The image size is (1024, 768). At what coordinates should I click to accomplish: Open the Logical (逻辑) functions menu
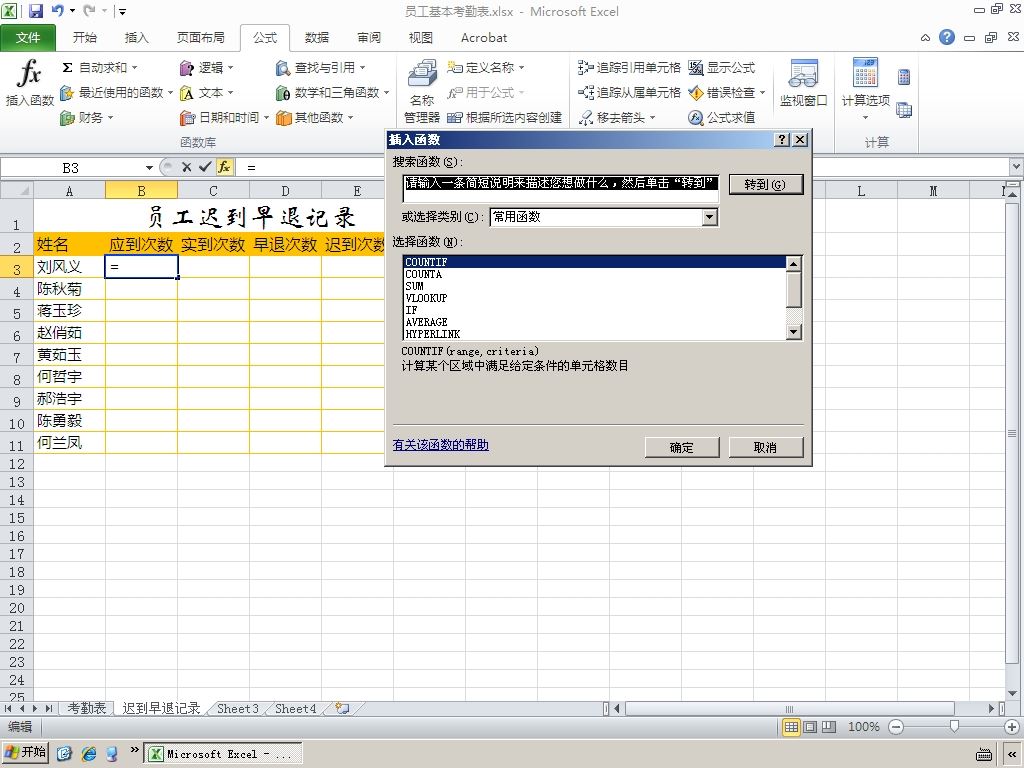206,67
